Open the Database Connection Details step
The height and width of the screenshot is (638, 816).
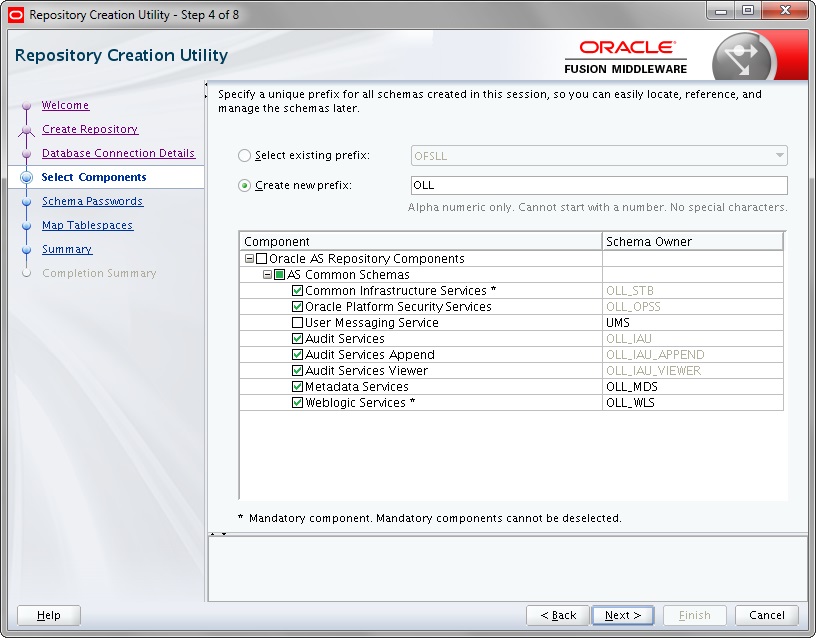(118, 153)
